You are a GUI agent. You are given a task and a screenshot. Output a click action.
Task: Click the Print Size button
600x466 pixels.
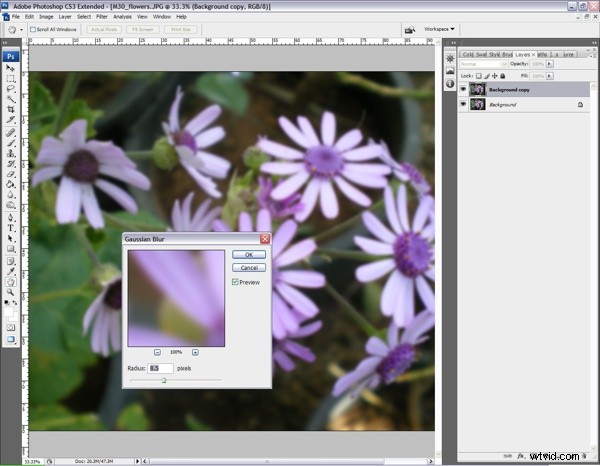pos(181,29)
